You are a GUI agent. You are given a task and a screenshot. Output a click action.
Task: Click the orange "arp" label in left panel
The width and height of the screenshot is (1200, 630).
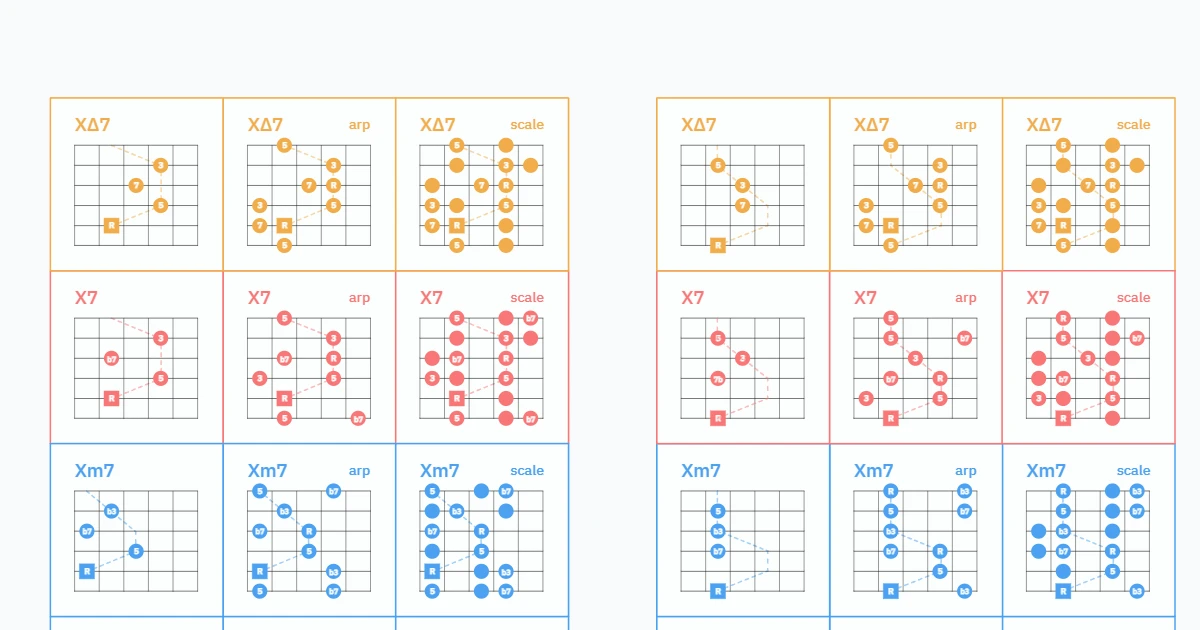[359, 125]
